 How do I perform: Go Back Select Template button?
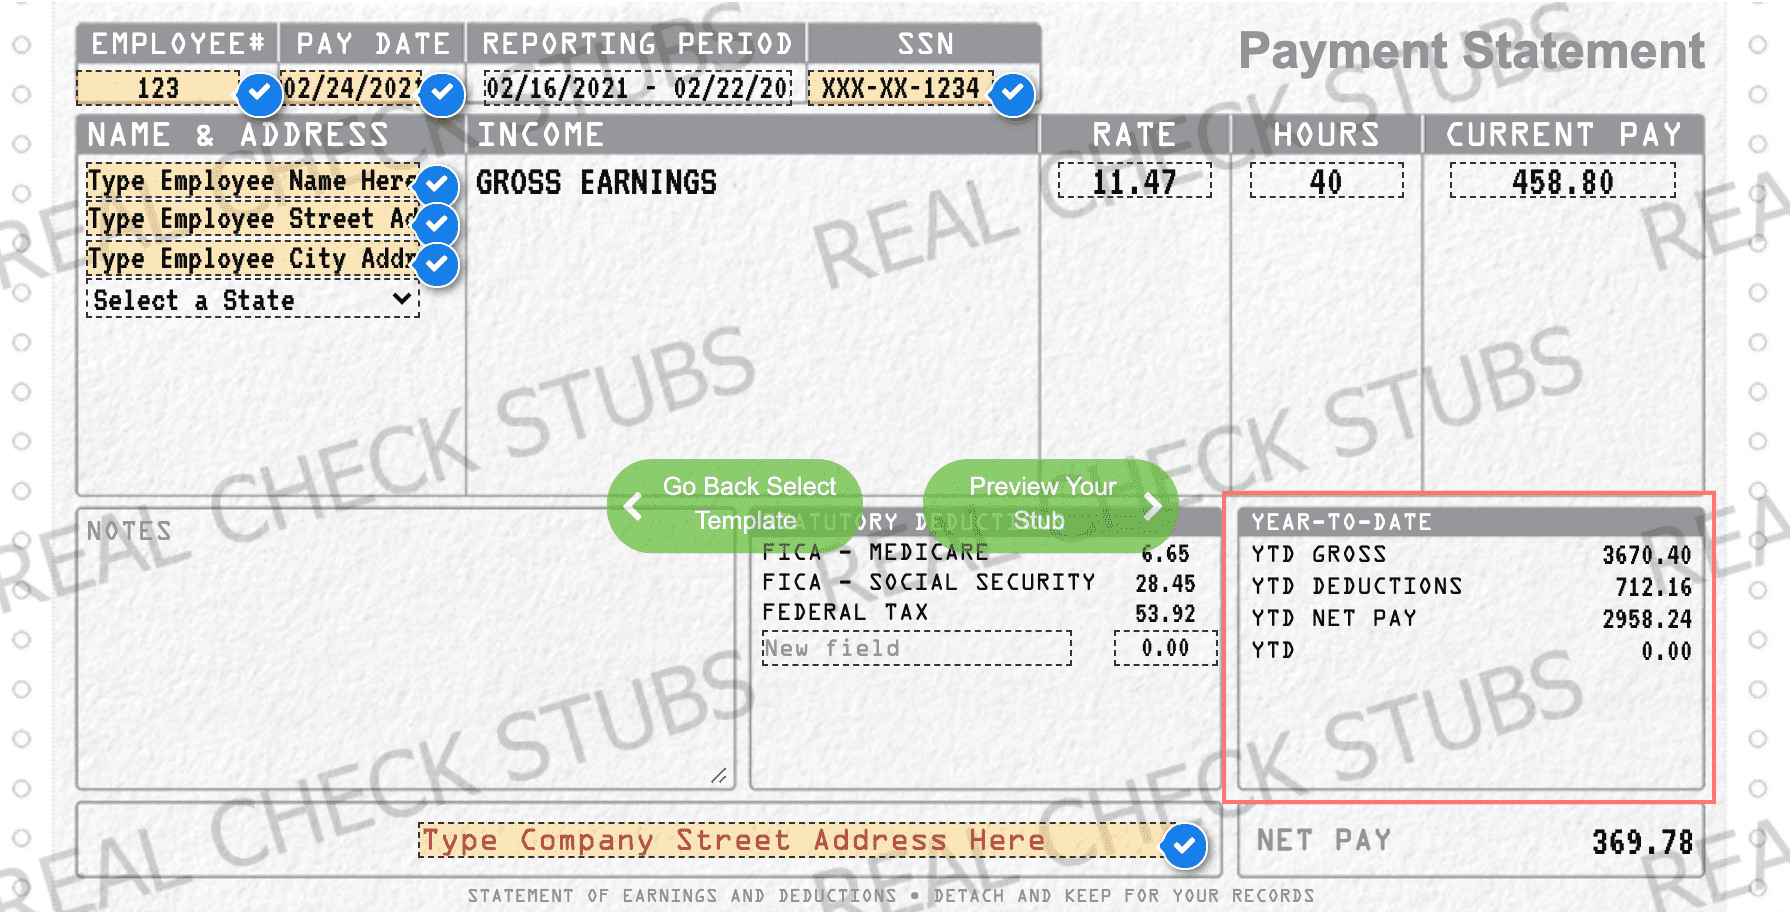coord(735,505)
